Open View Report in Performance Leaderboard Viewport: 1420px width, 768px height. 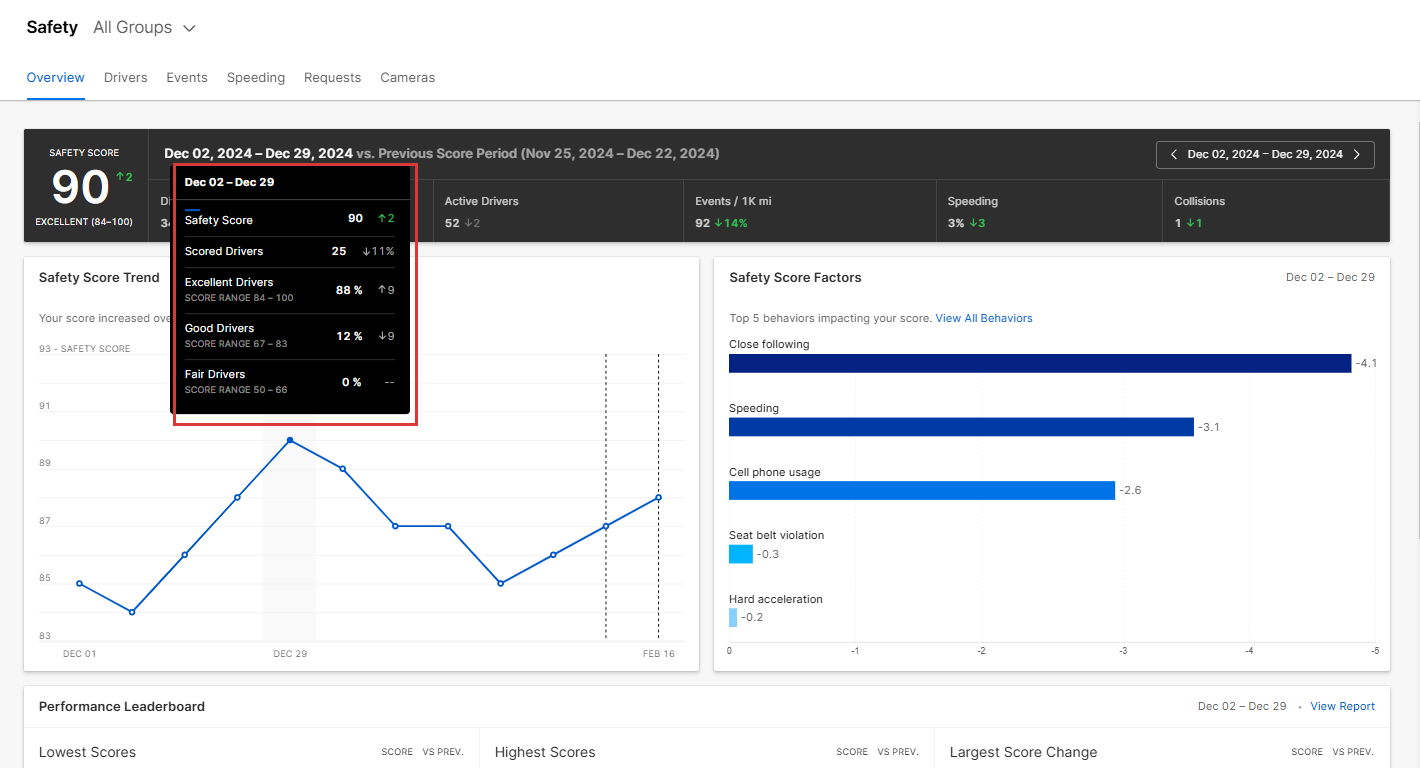[x=1343, y=706]
